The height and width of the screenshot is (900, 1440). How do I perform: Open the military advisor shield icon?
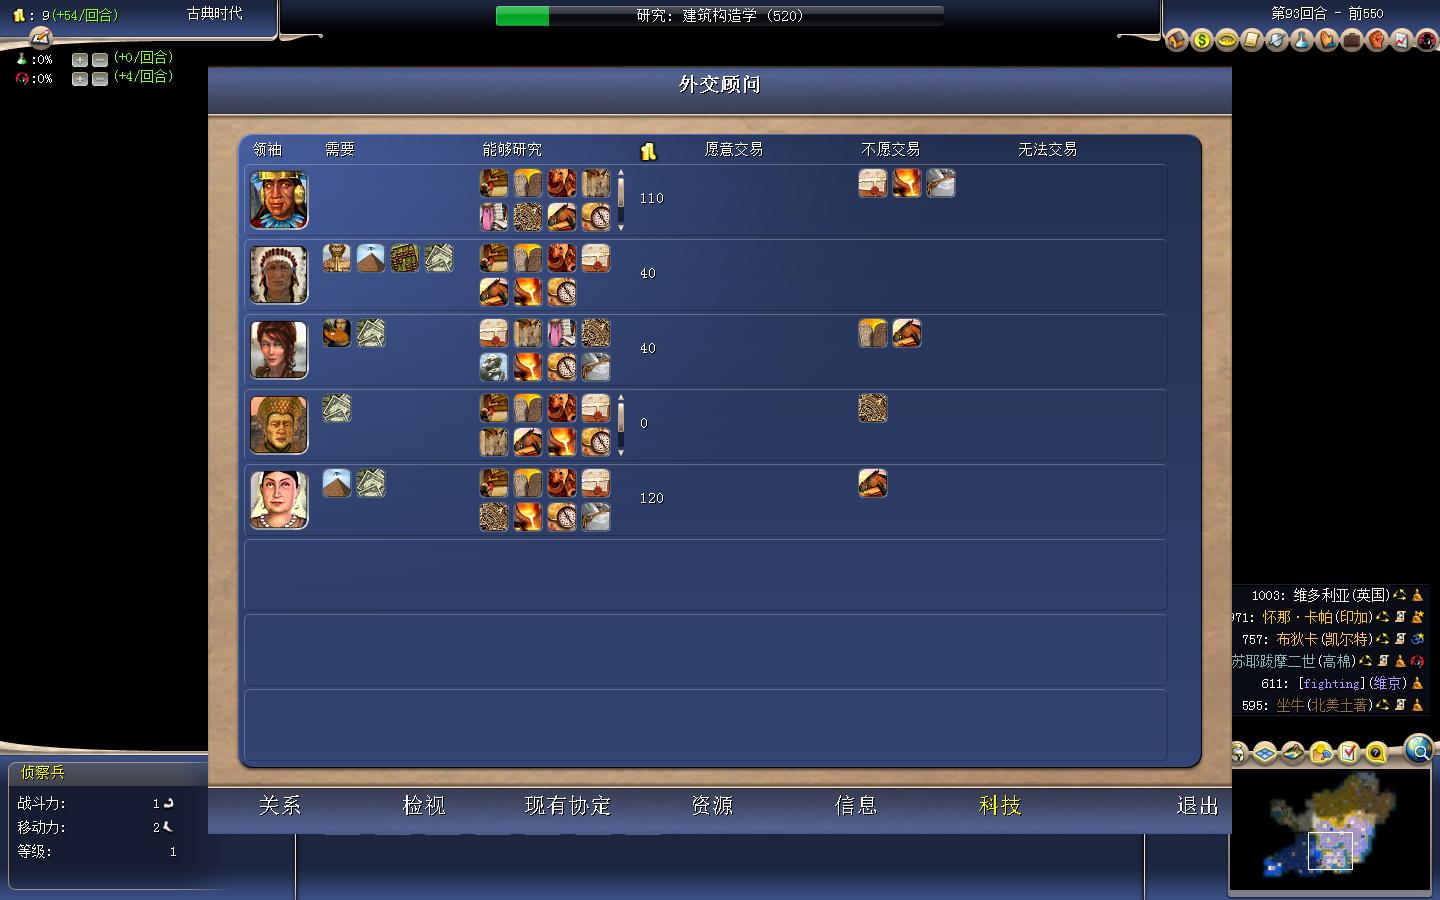(1276, 41)
